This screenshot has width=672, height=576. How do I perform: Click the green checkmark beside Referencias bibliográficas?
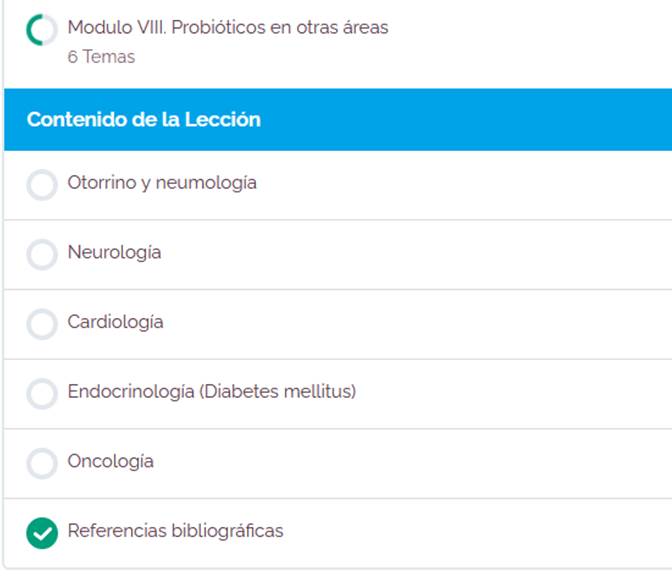pyautogui.click(x=42, y=533)
